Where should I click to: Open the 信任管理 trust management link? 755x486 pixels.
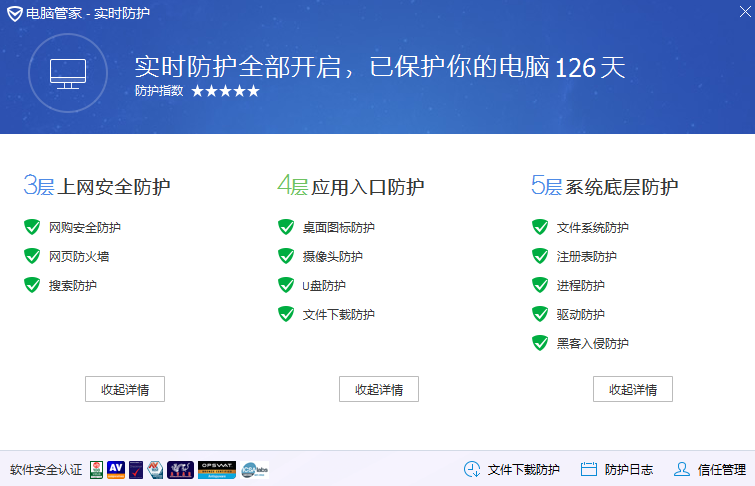722,470
